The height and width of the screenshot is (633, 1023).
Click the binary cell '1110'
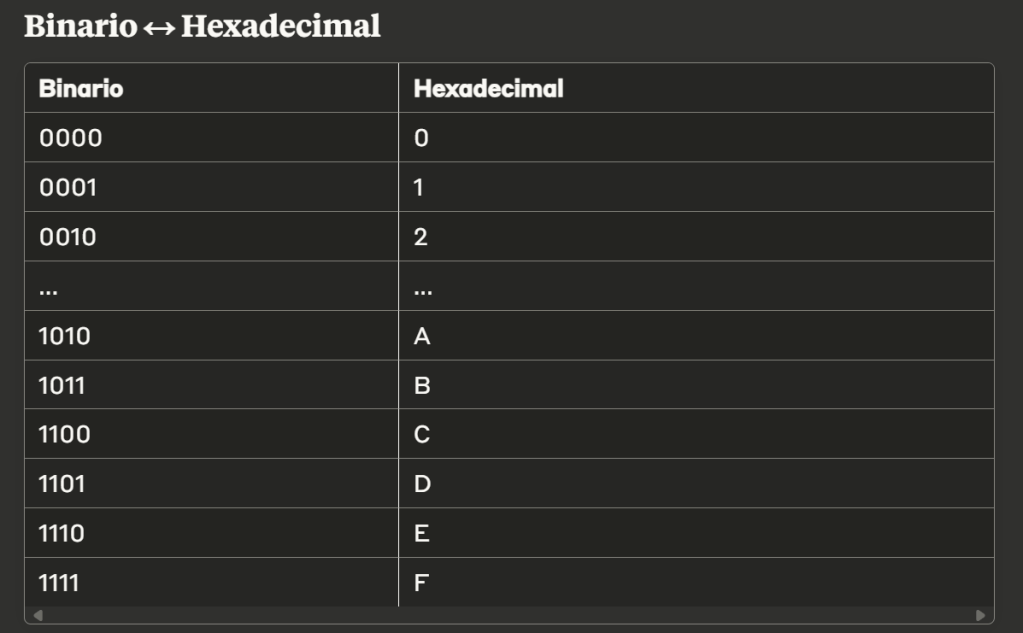click(62, 534)
